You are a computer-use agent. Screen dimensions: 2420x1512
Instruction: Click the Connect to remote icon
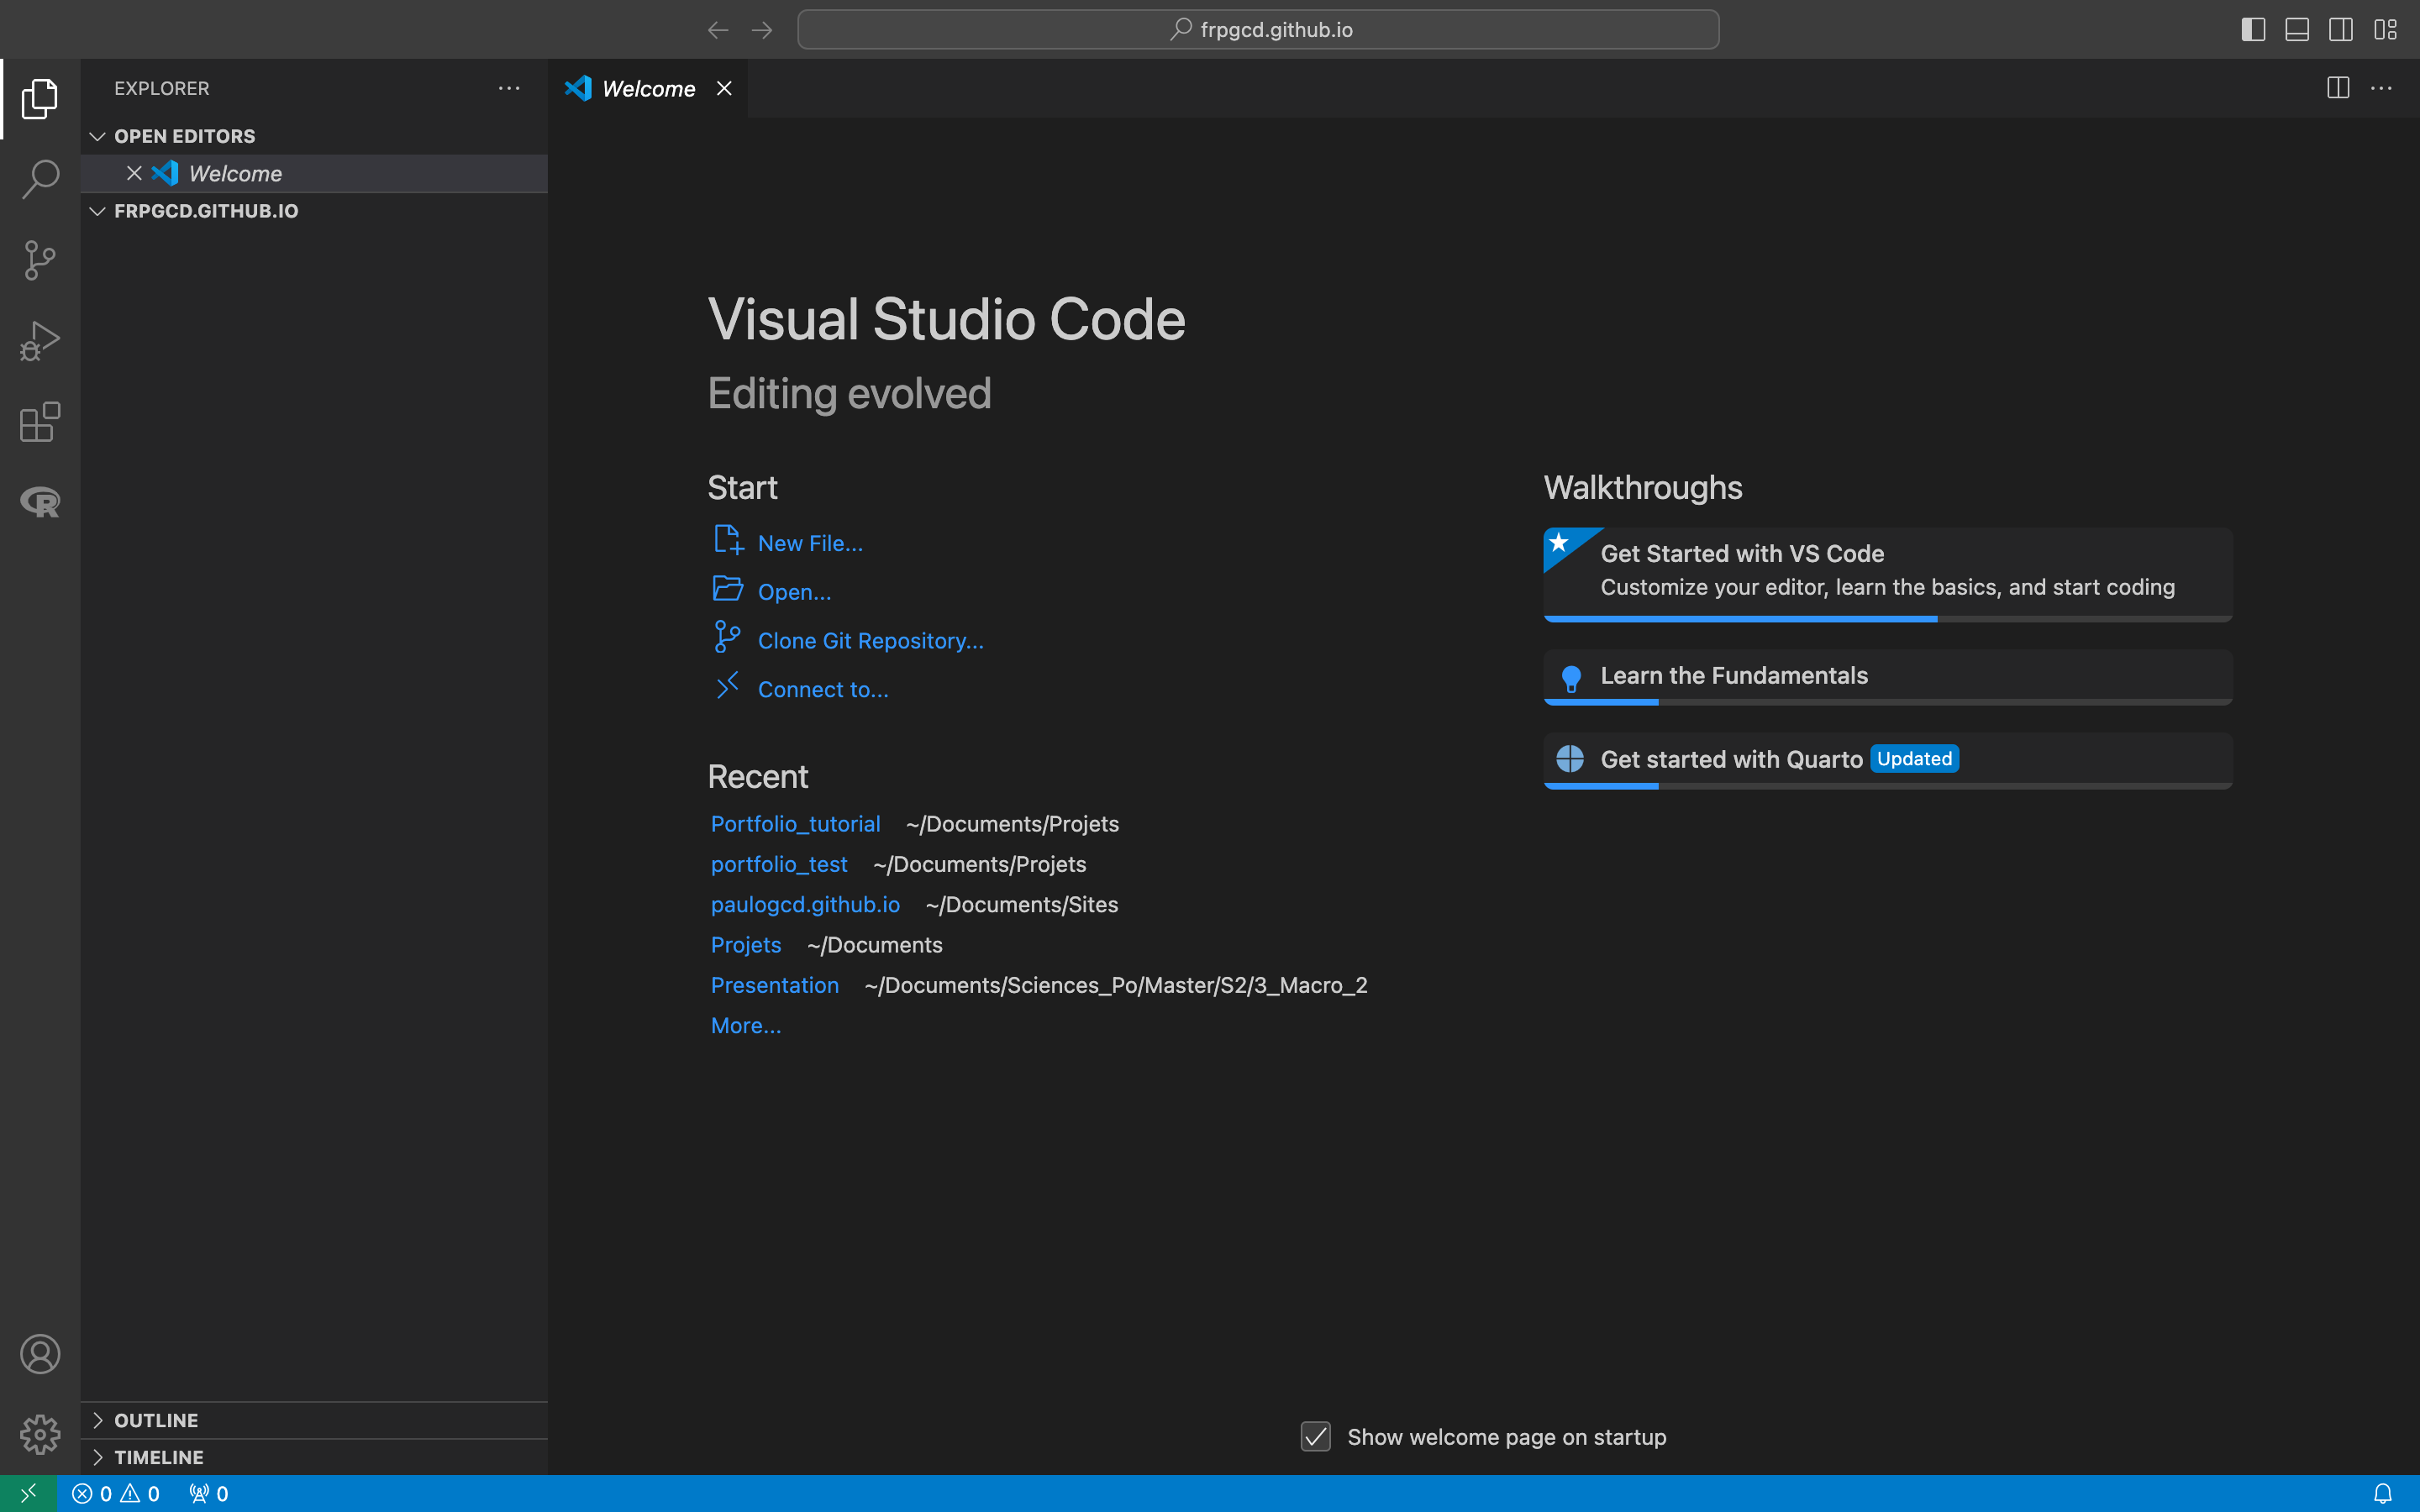[728, 686]
